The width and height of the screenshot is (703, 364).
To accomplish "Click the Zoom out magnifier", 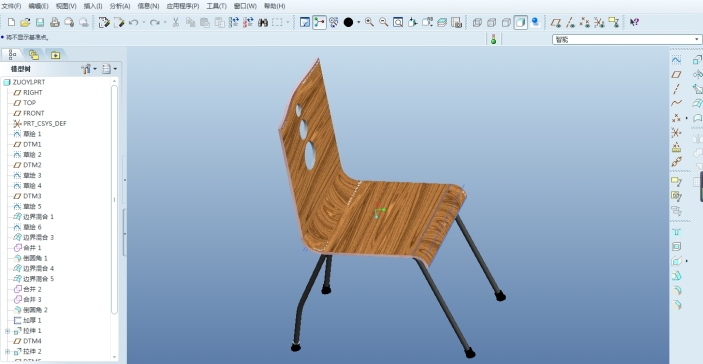I will pyautogui.click(x=384, y=22).
